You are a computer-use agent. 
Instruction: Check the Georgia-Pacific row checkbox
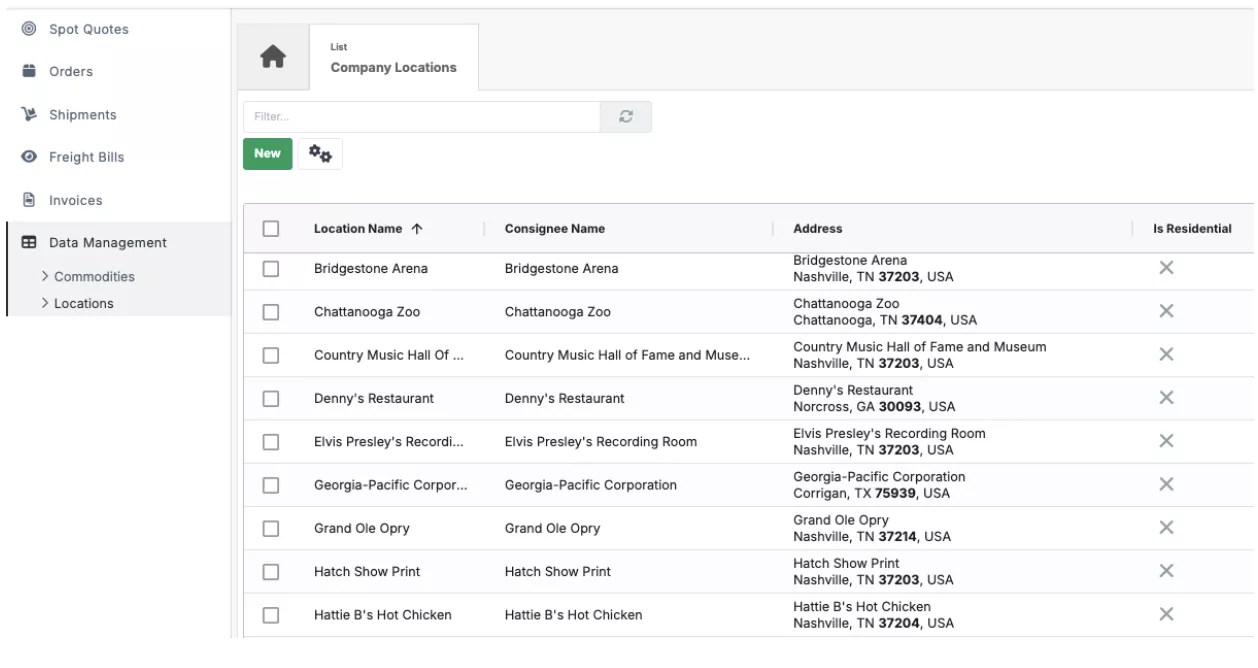270,485
